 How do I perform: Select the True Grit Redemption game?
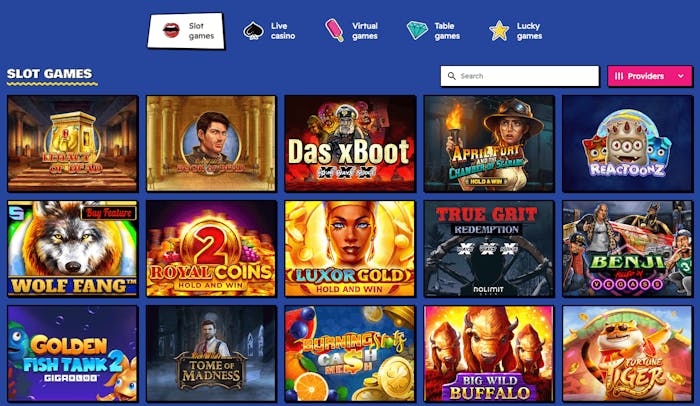coord(489,249)
